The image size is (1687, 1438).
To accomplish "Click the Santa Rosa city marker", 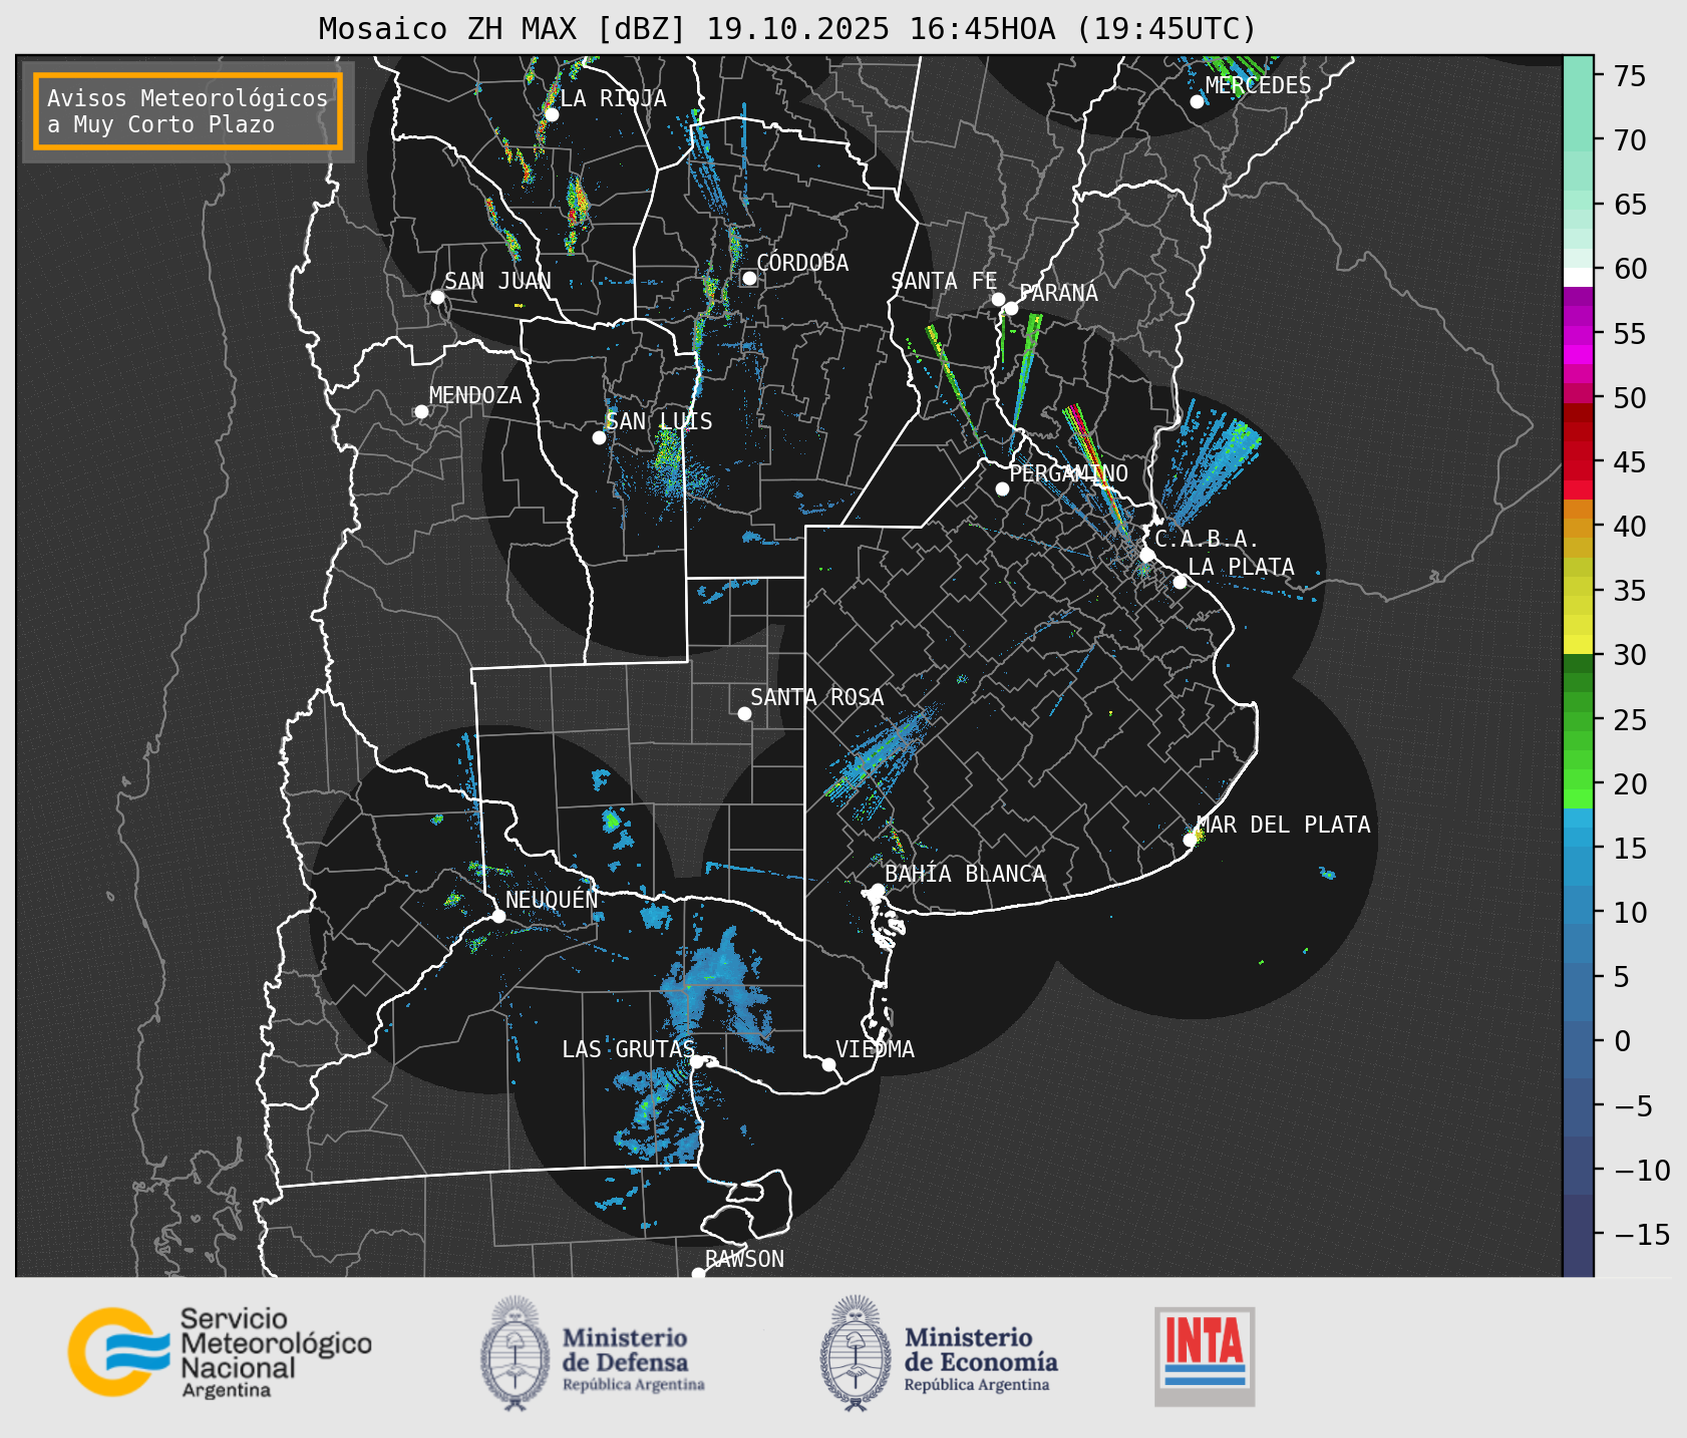I will tap(744, 713).
